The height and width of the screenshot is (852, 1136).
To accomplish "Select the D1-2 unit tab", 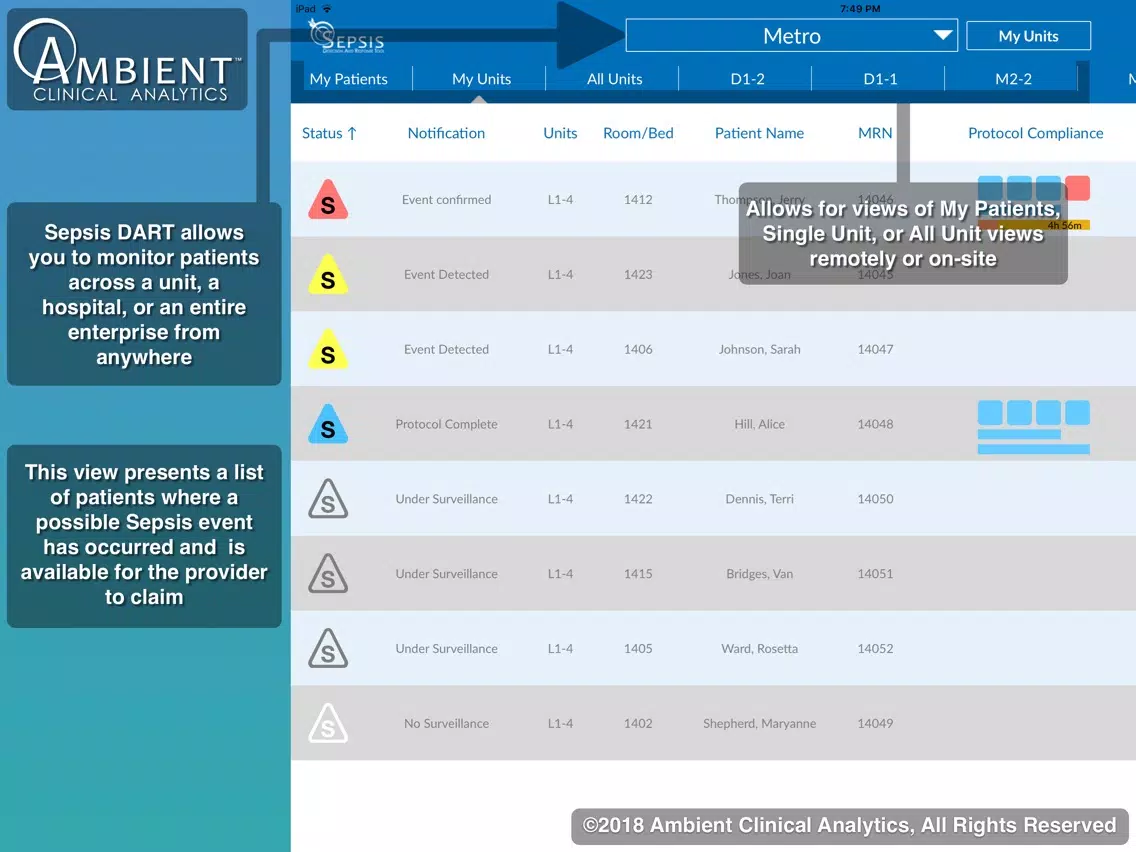I will pyautogui.click(x=747, y=79).
